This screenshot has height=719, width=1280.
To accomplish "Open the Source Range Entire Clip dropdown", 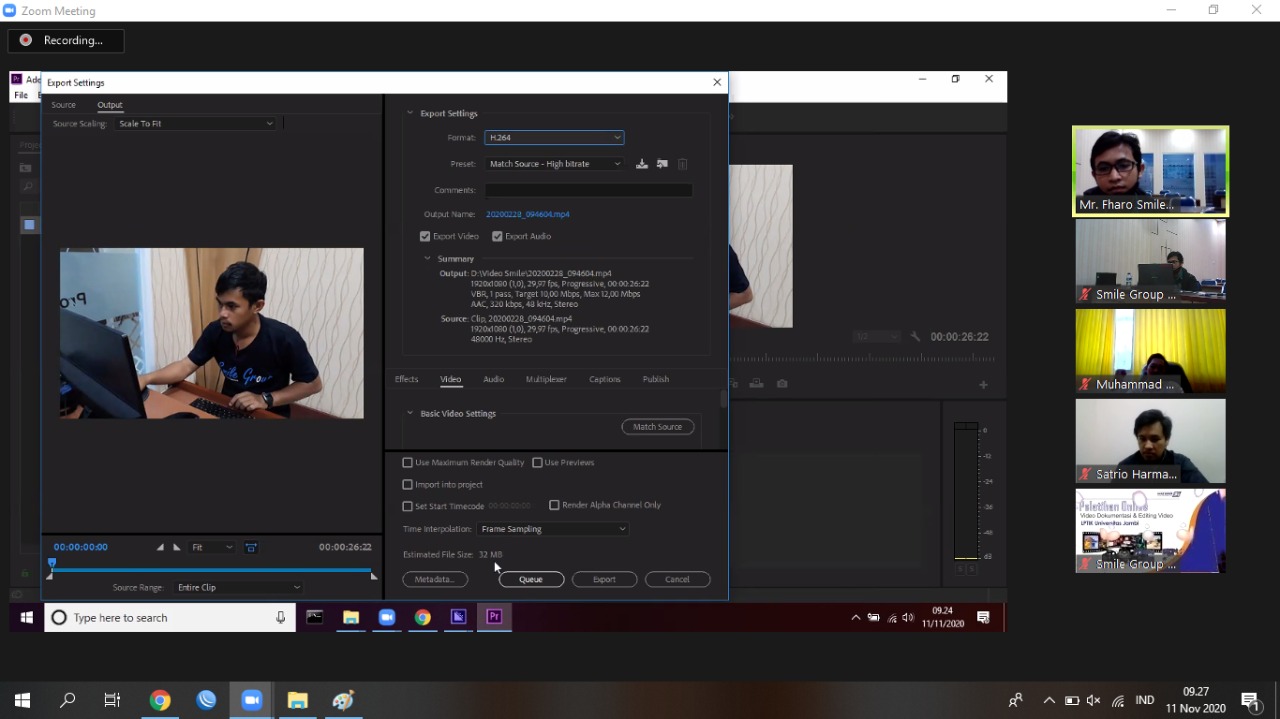I will pos(238,587).
